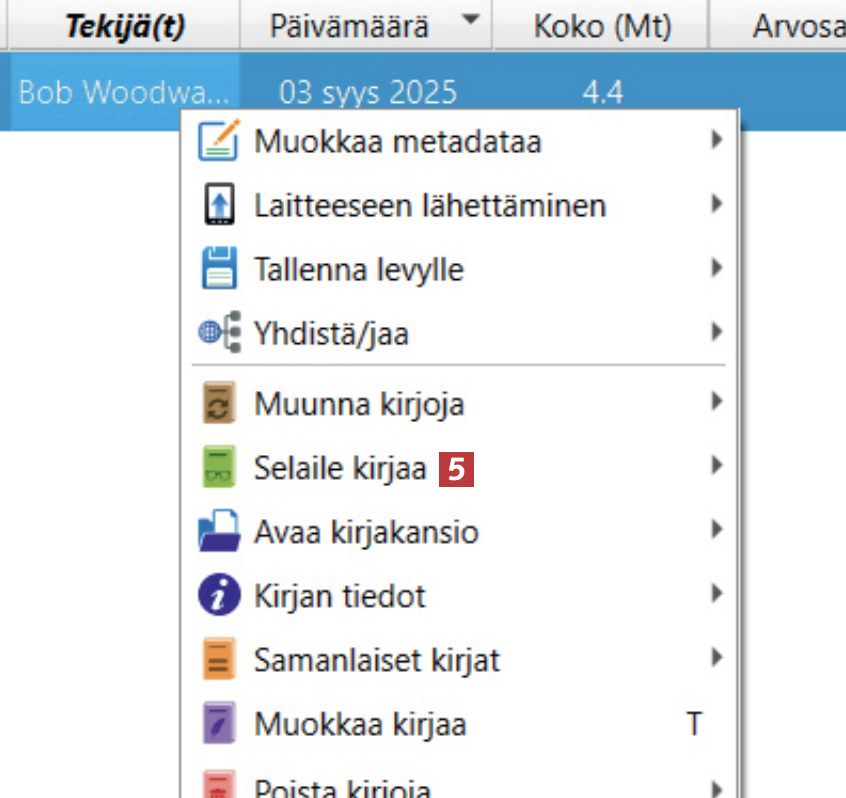The width and height of the screenshot is (846, 798).
Task: Click the 4.4 size cell
Action: pyautogui.click(x=603, y=92)
